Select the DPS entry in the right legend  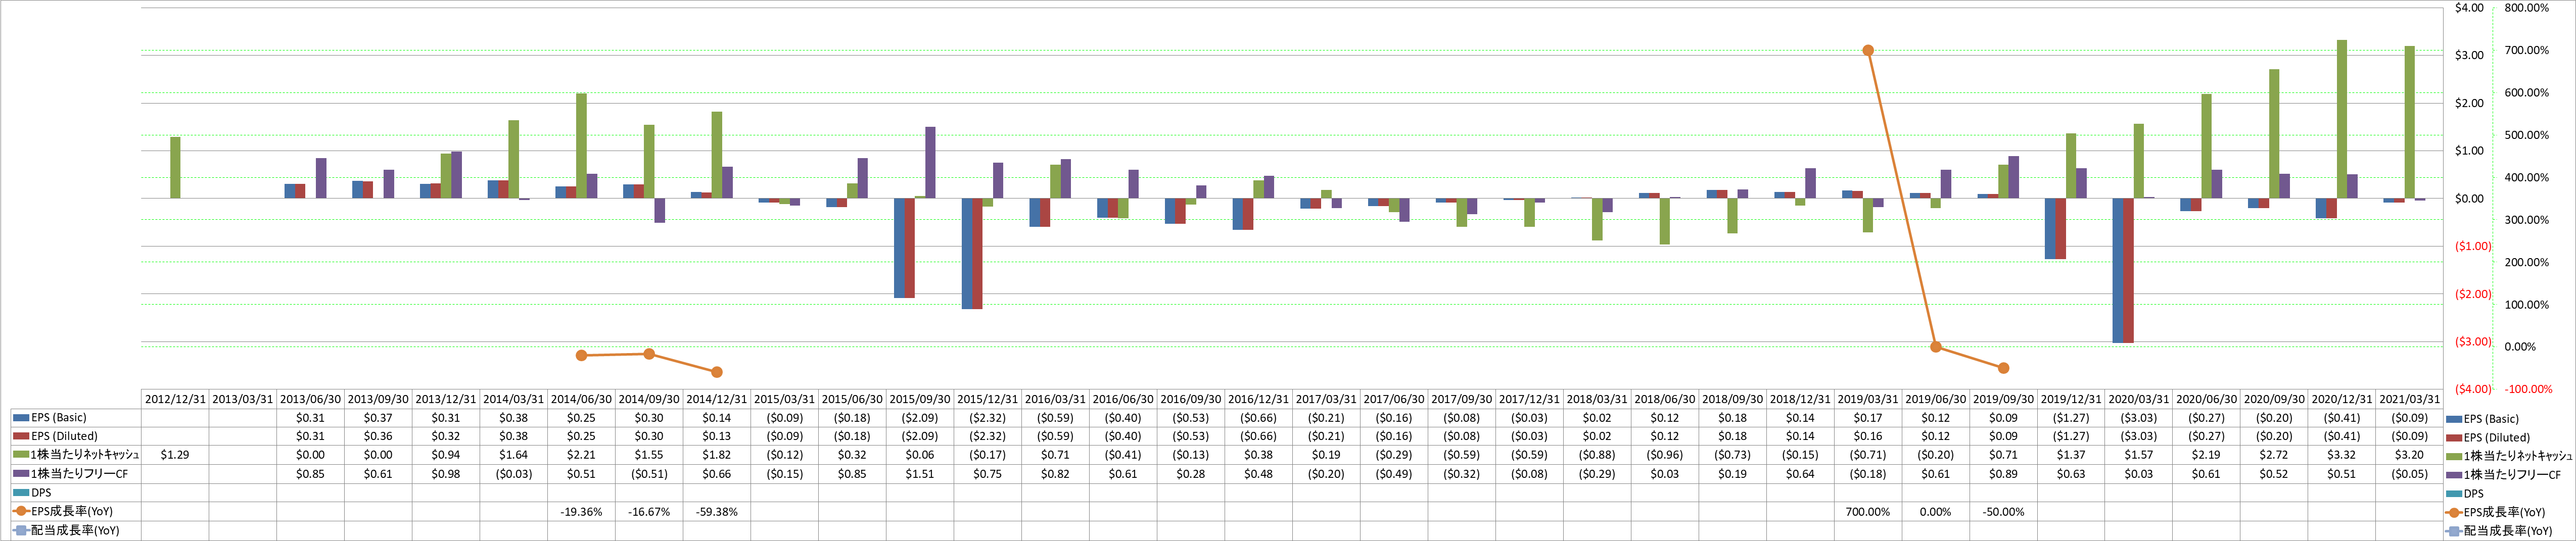(x=2465, y=494)
